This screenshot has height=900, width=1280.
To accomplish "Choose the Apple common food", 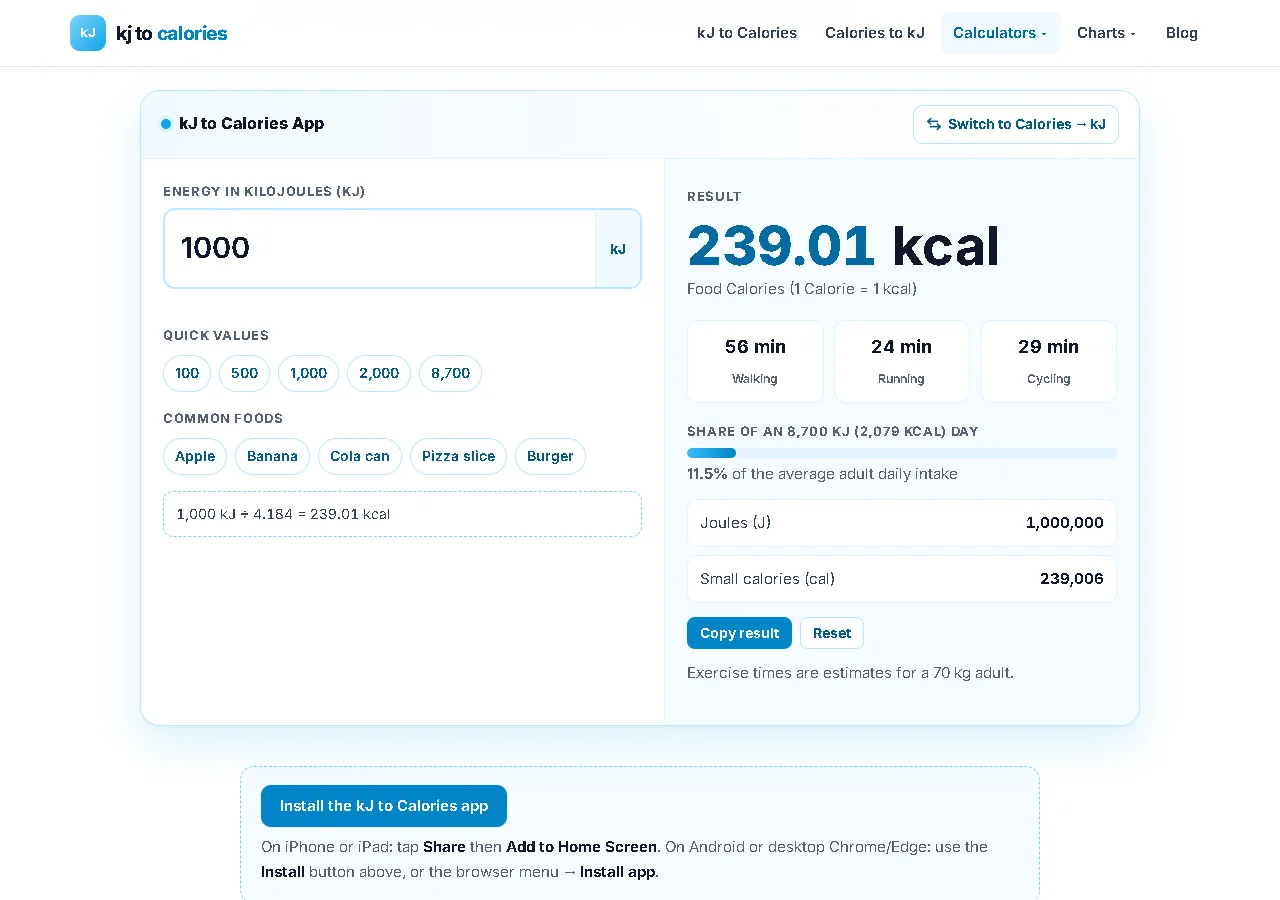I will click(195, 456).
